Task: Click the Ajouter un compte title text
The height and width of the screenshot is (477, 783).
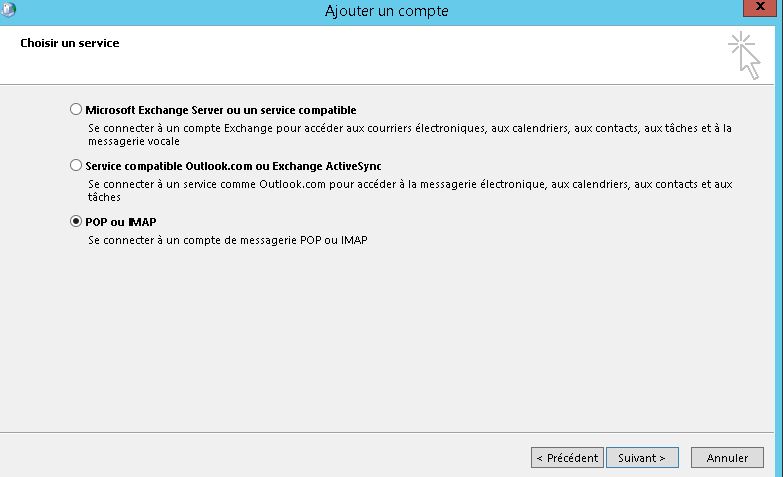Action: coord(387,11)
